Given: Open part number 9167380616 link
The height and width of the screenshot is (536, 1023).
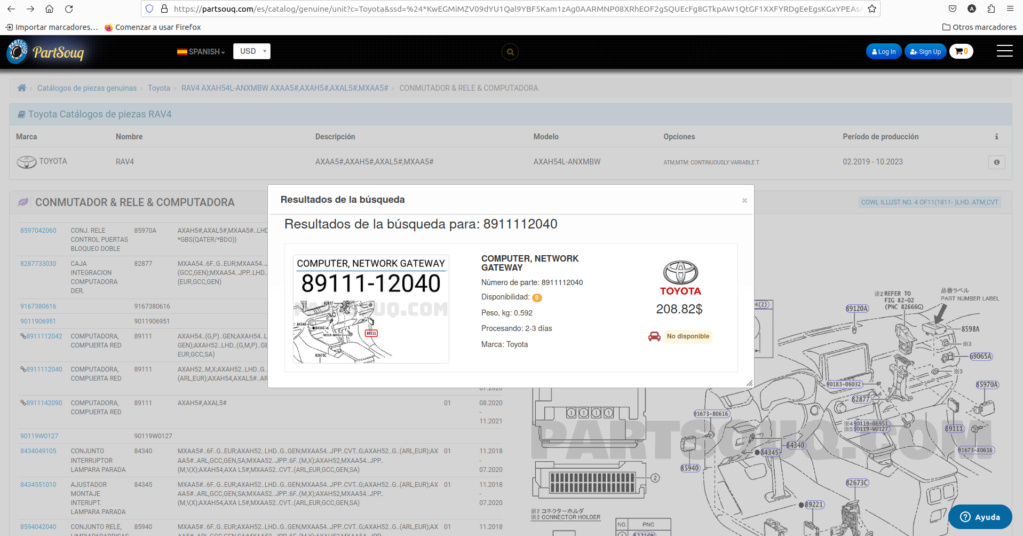Looking at the screenshot, I should (x=38, y=306).
